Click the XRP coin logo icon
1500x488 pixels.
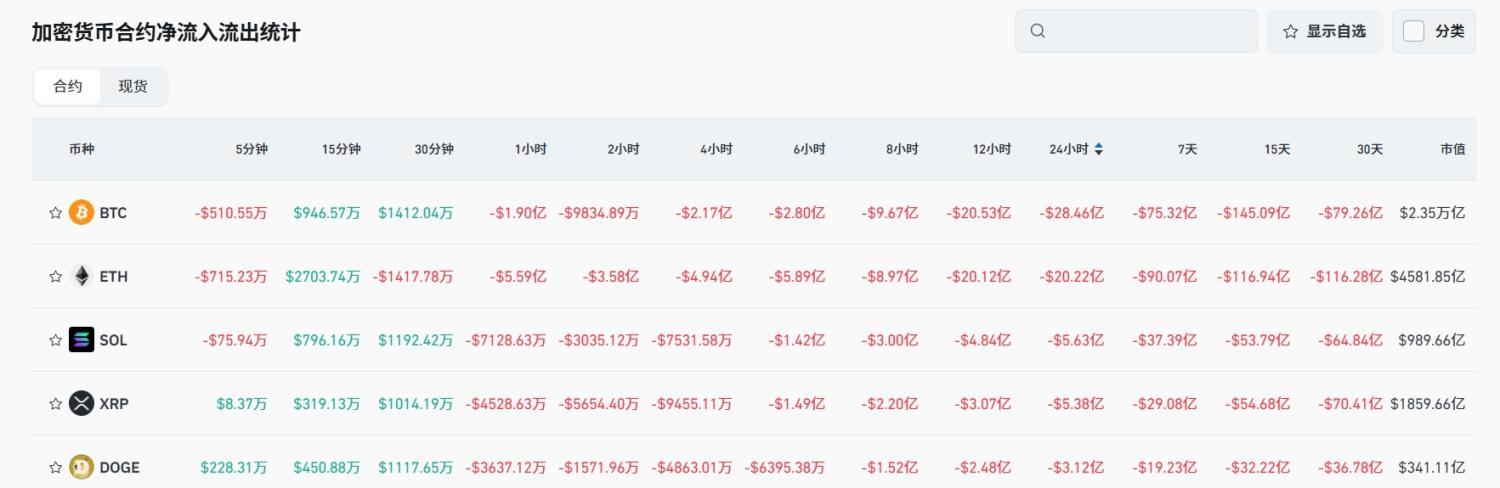81,404
